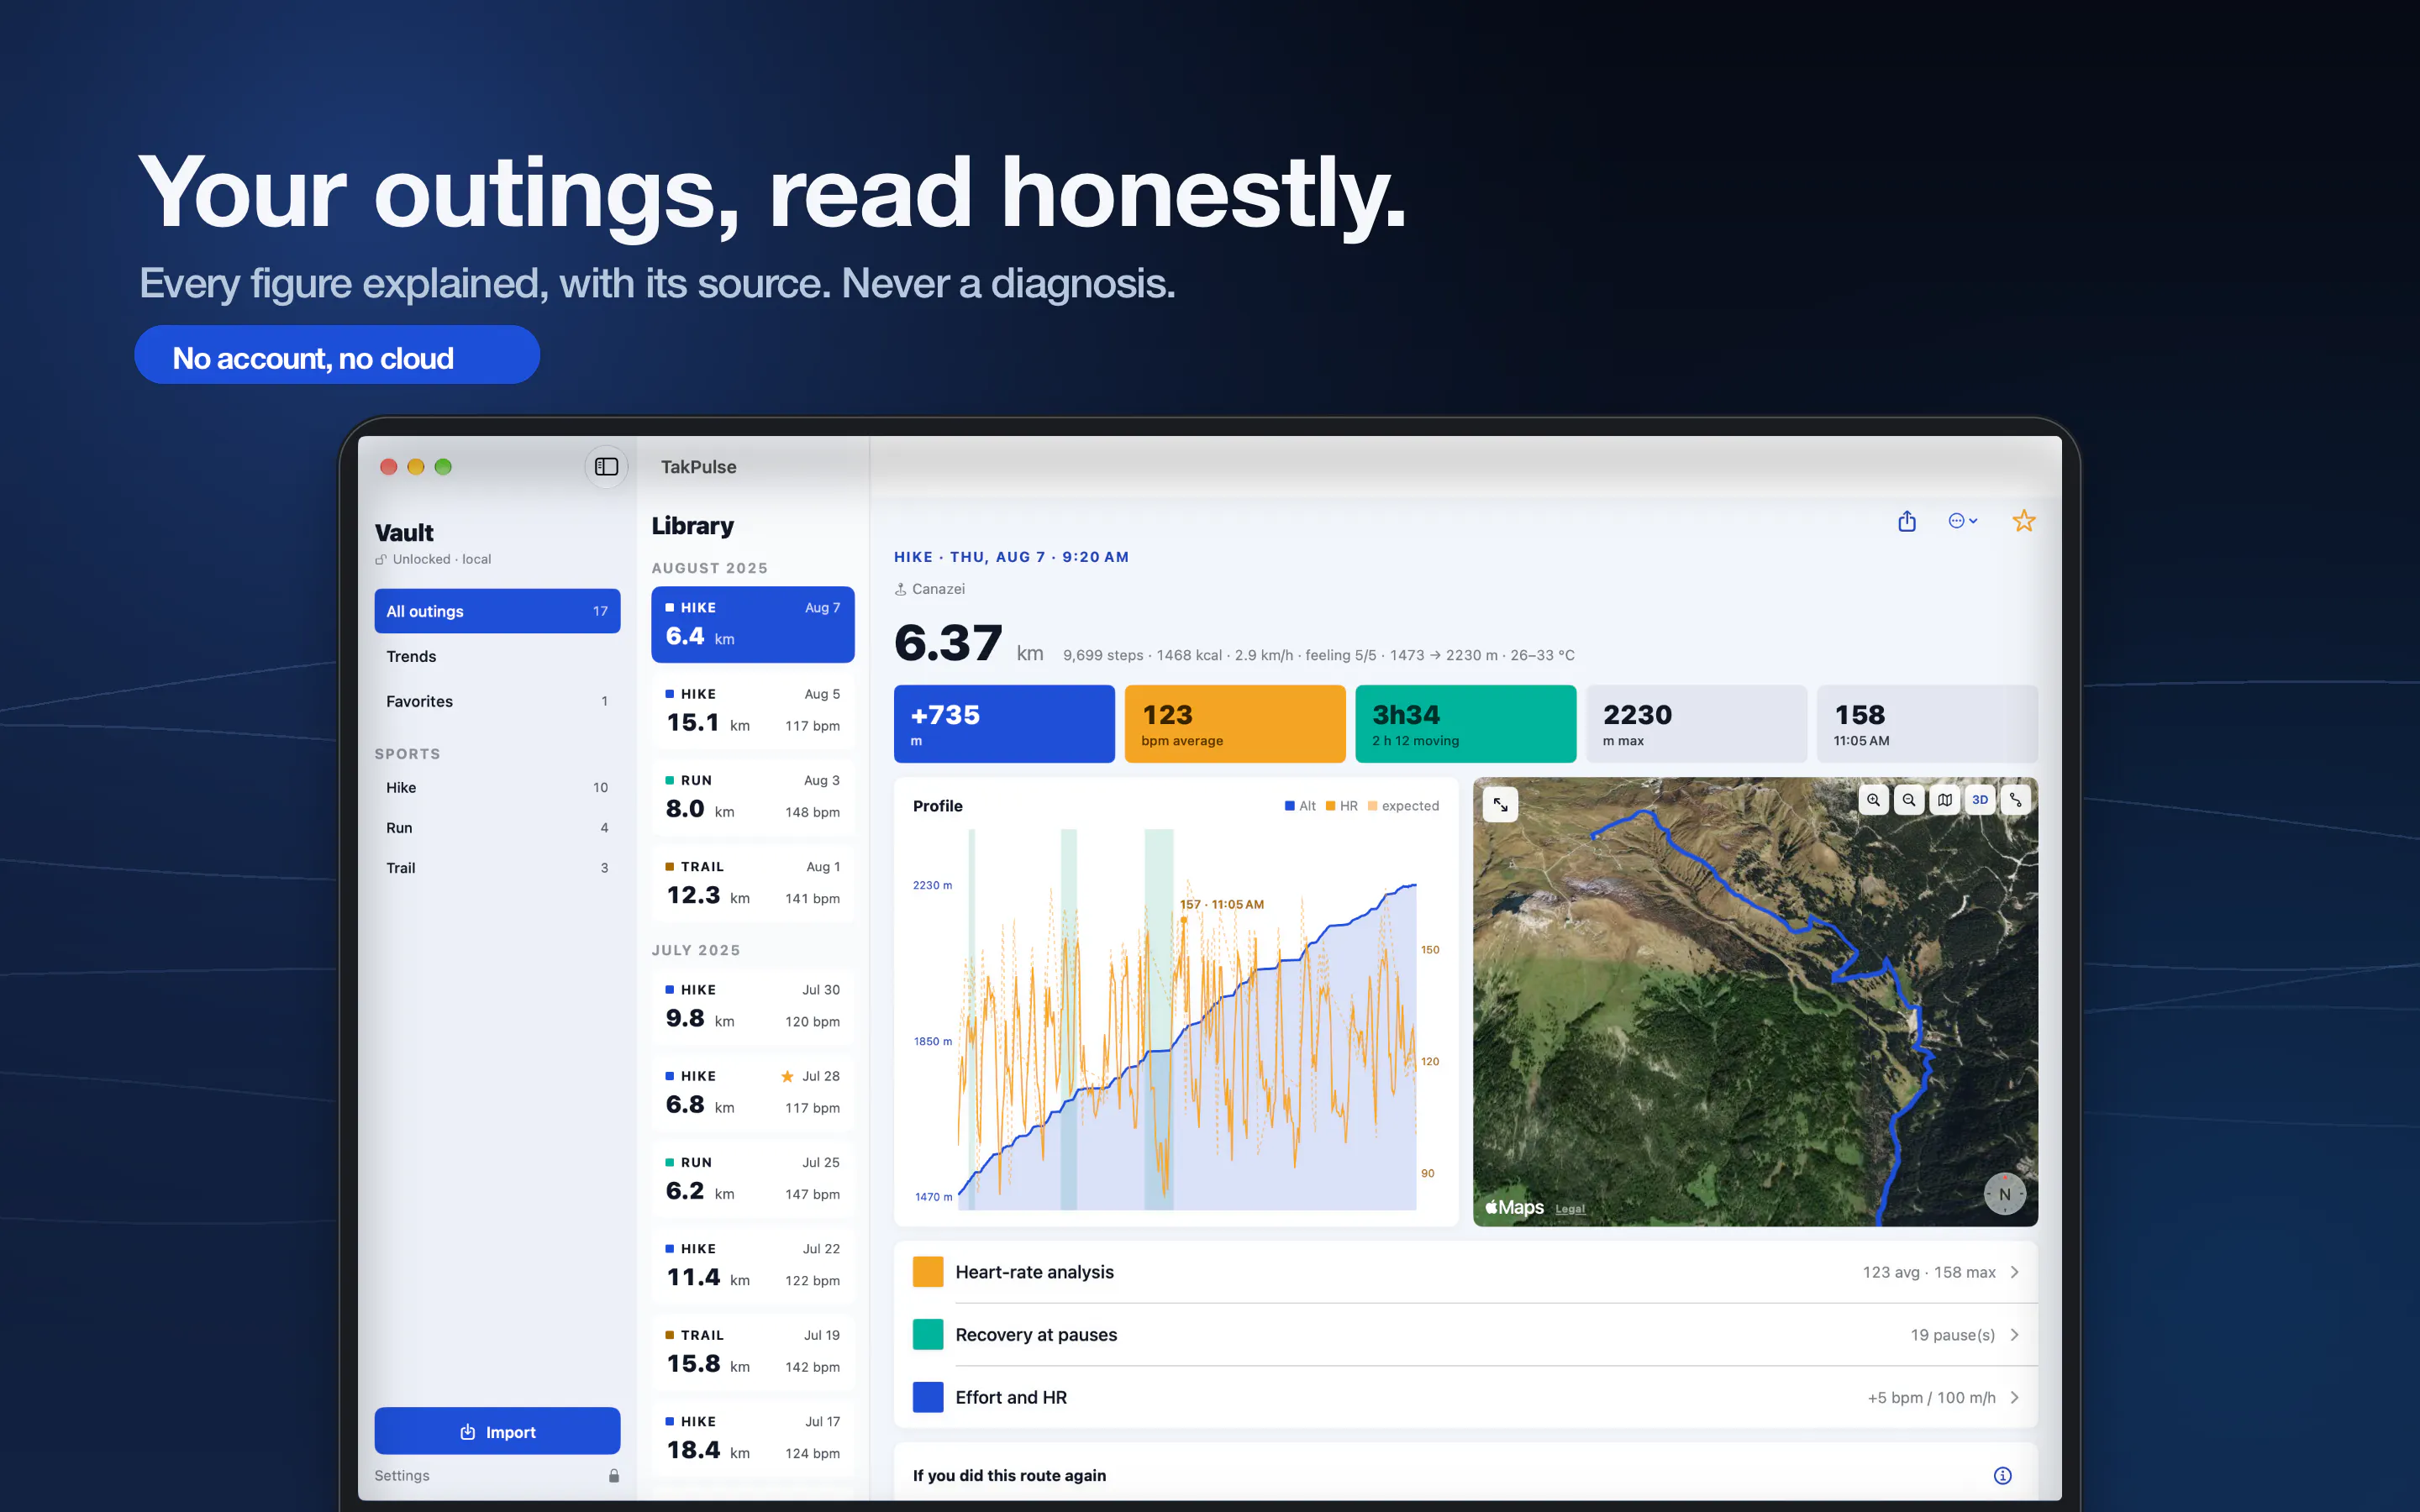Open the Jul 17 hike of 18.4 km
2420x1512 pixels.
click(x=753, y=1438)
